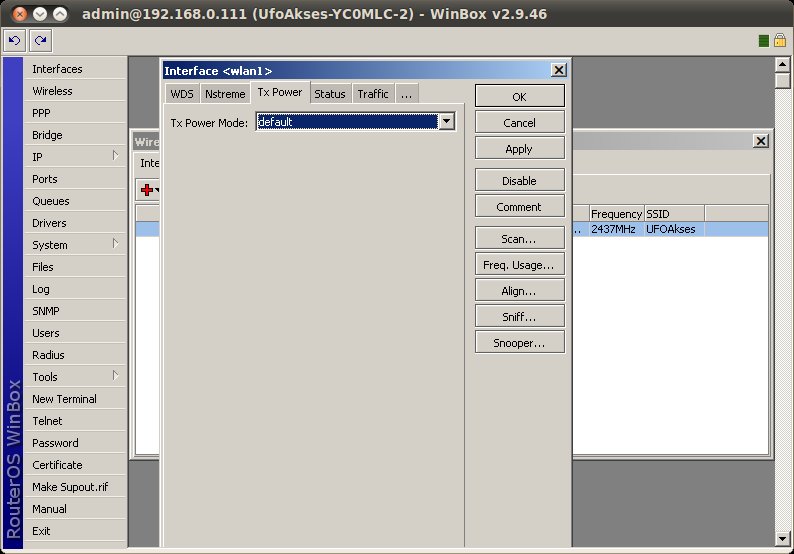Viewport: 794px width, 554px height.
Task: Minimize the WinBox window from title bar
Action: pos(39,14)
